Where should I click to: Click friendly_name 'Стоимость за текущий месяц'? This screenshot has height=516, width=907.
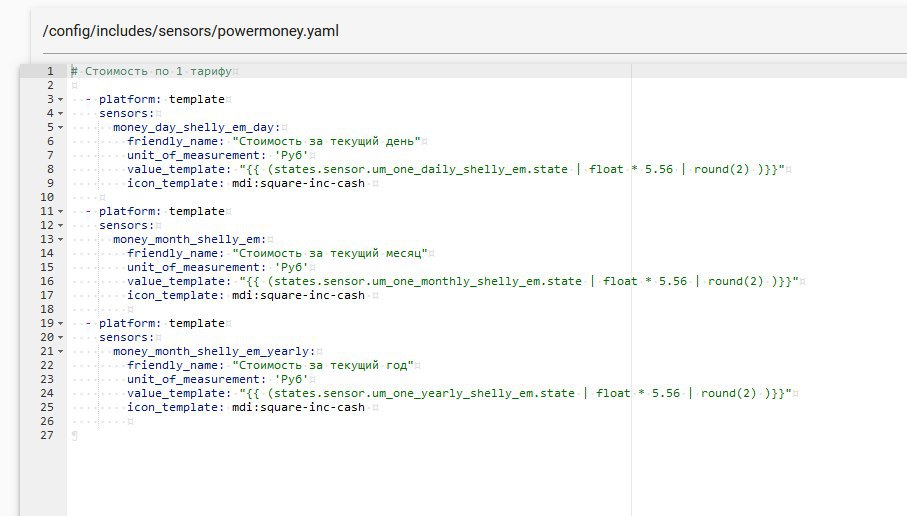[278, 253]
